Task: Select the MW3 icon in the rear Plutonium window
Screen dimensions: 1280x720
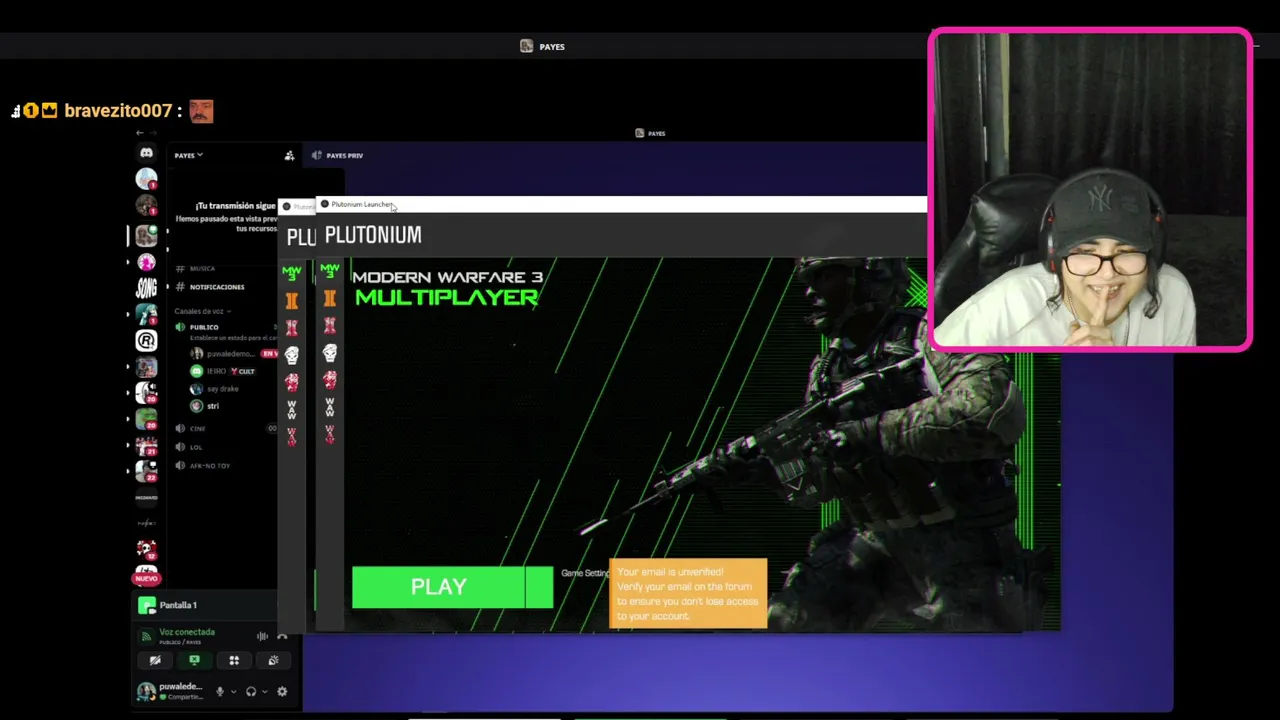Action: coord(292,271)
